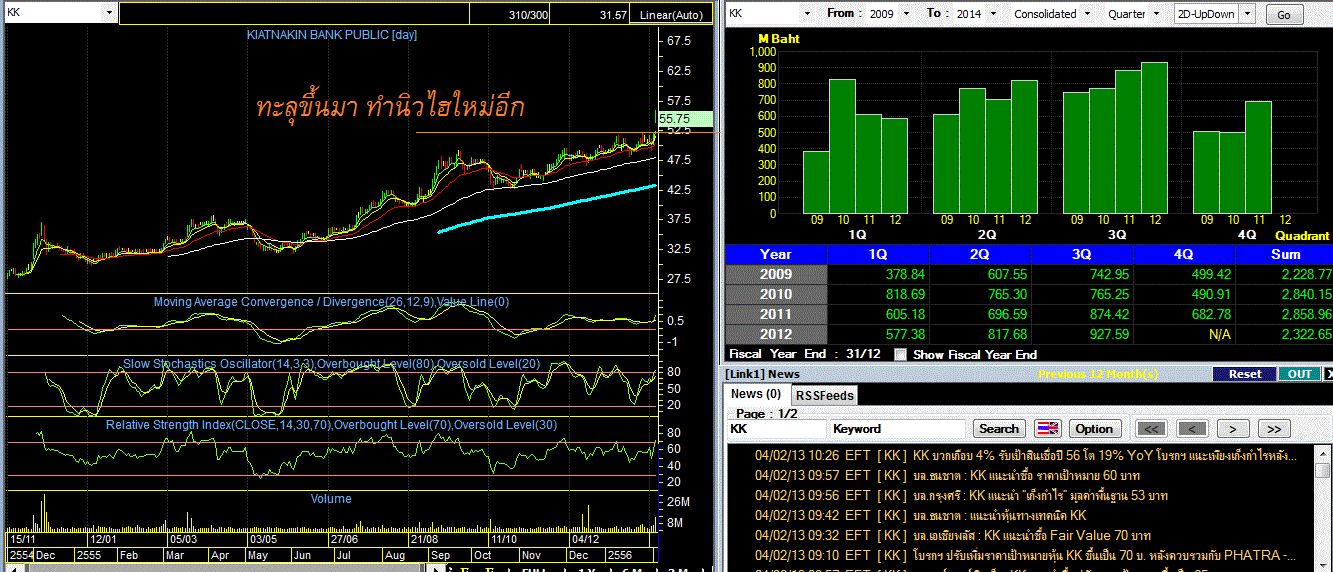
Task: Switch to the RSSFeeds tab
Action: coord(825,395)
